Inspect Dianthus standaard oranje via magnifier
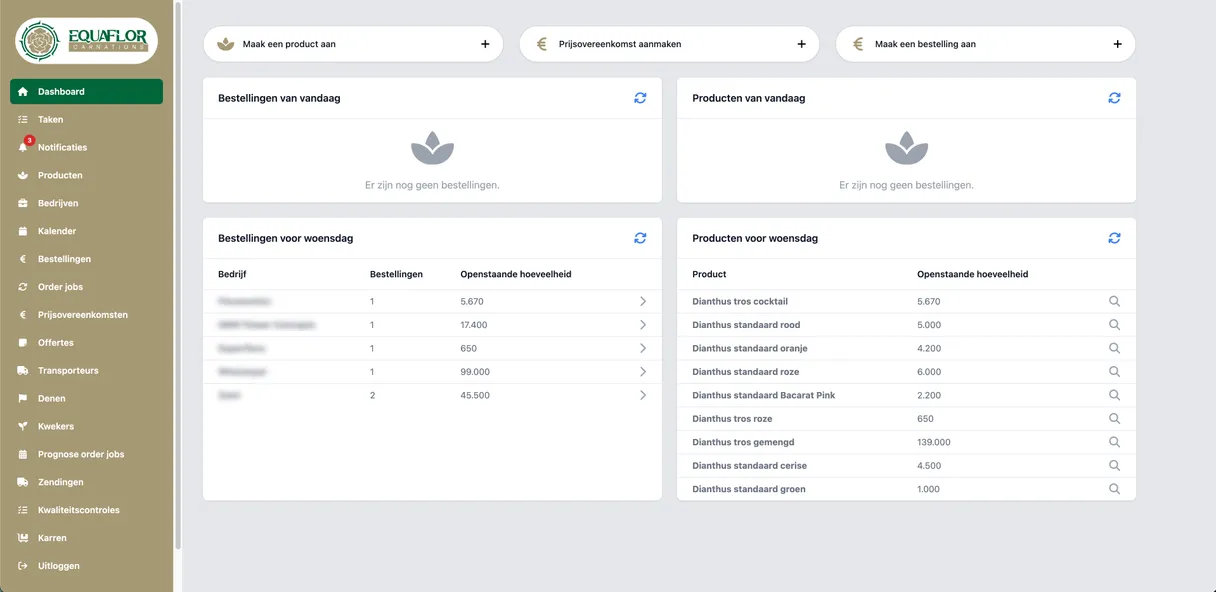1216x592 pixels. 1114,348
